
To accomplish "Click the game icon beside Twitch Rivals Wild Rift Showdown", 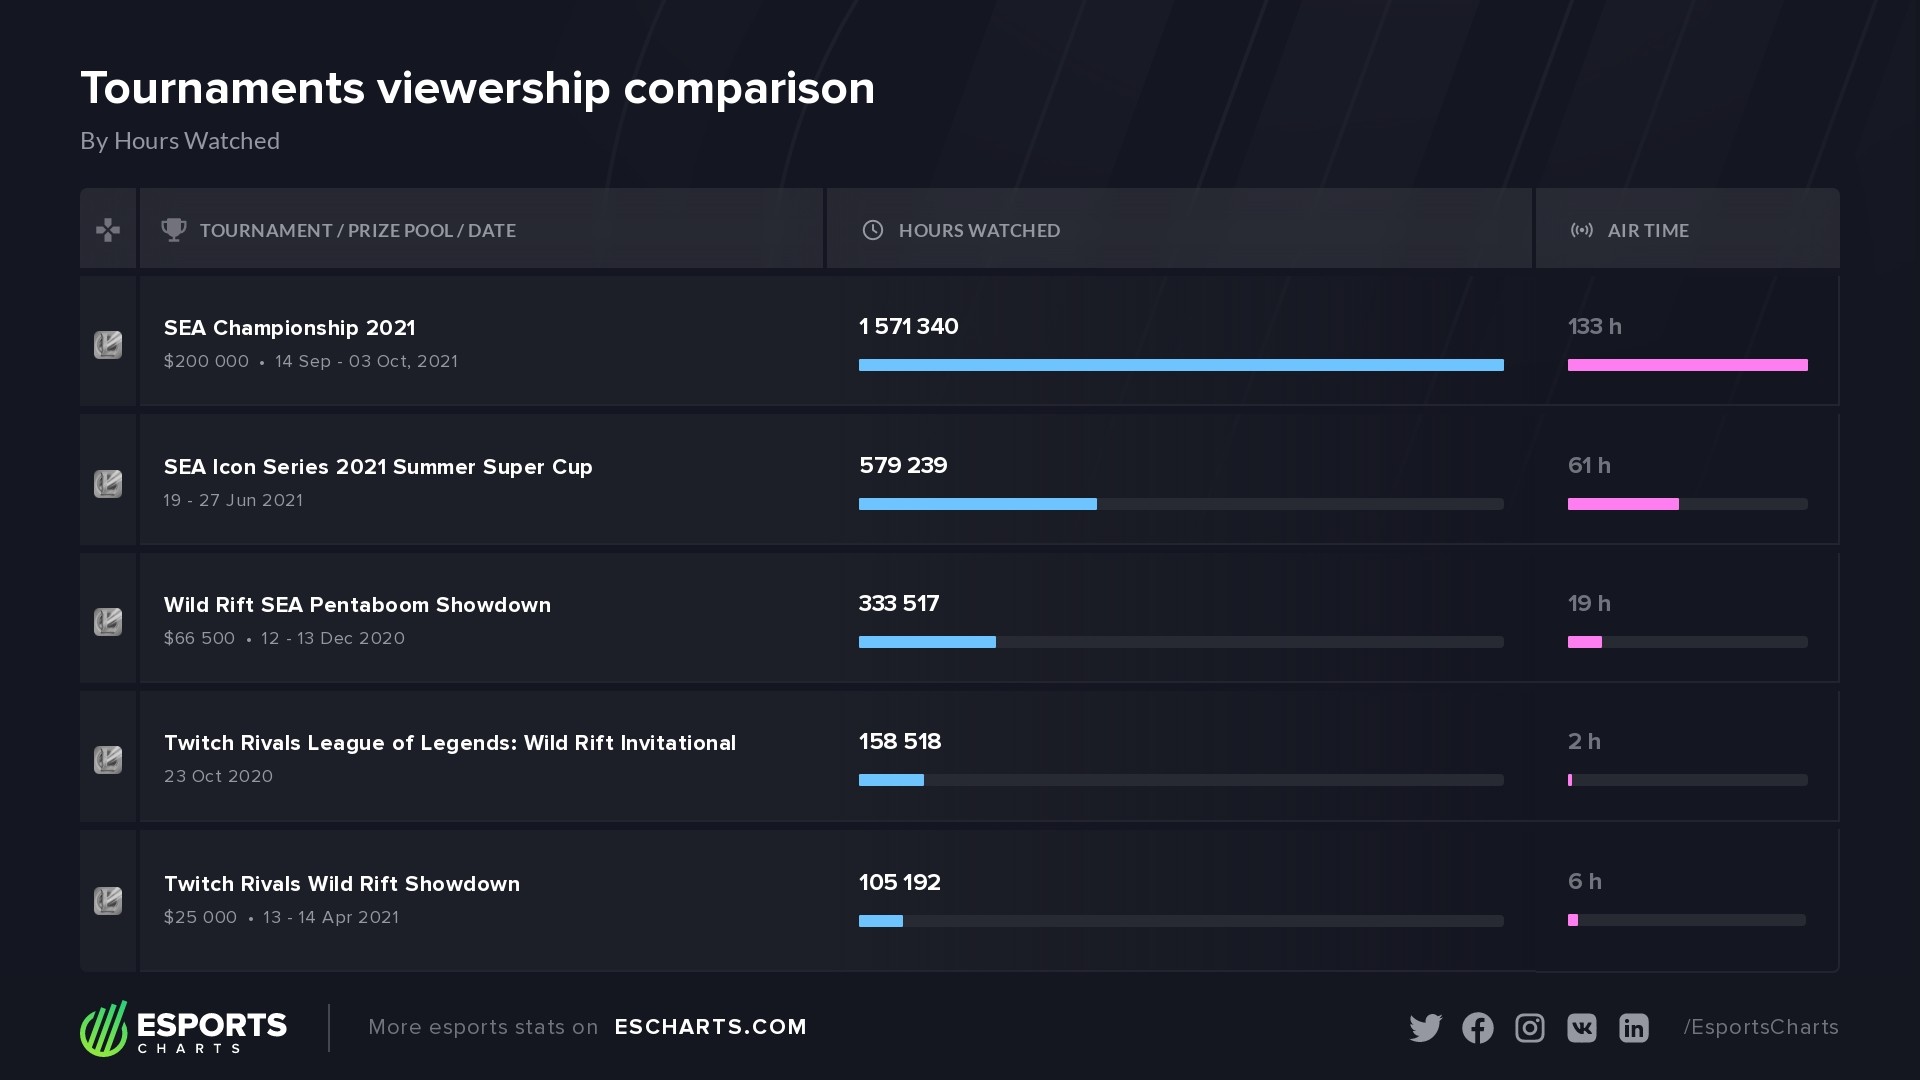I will (108, 901).
